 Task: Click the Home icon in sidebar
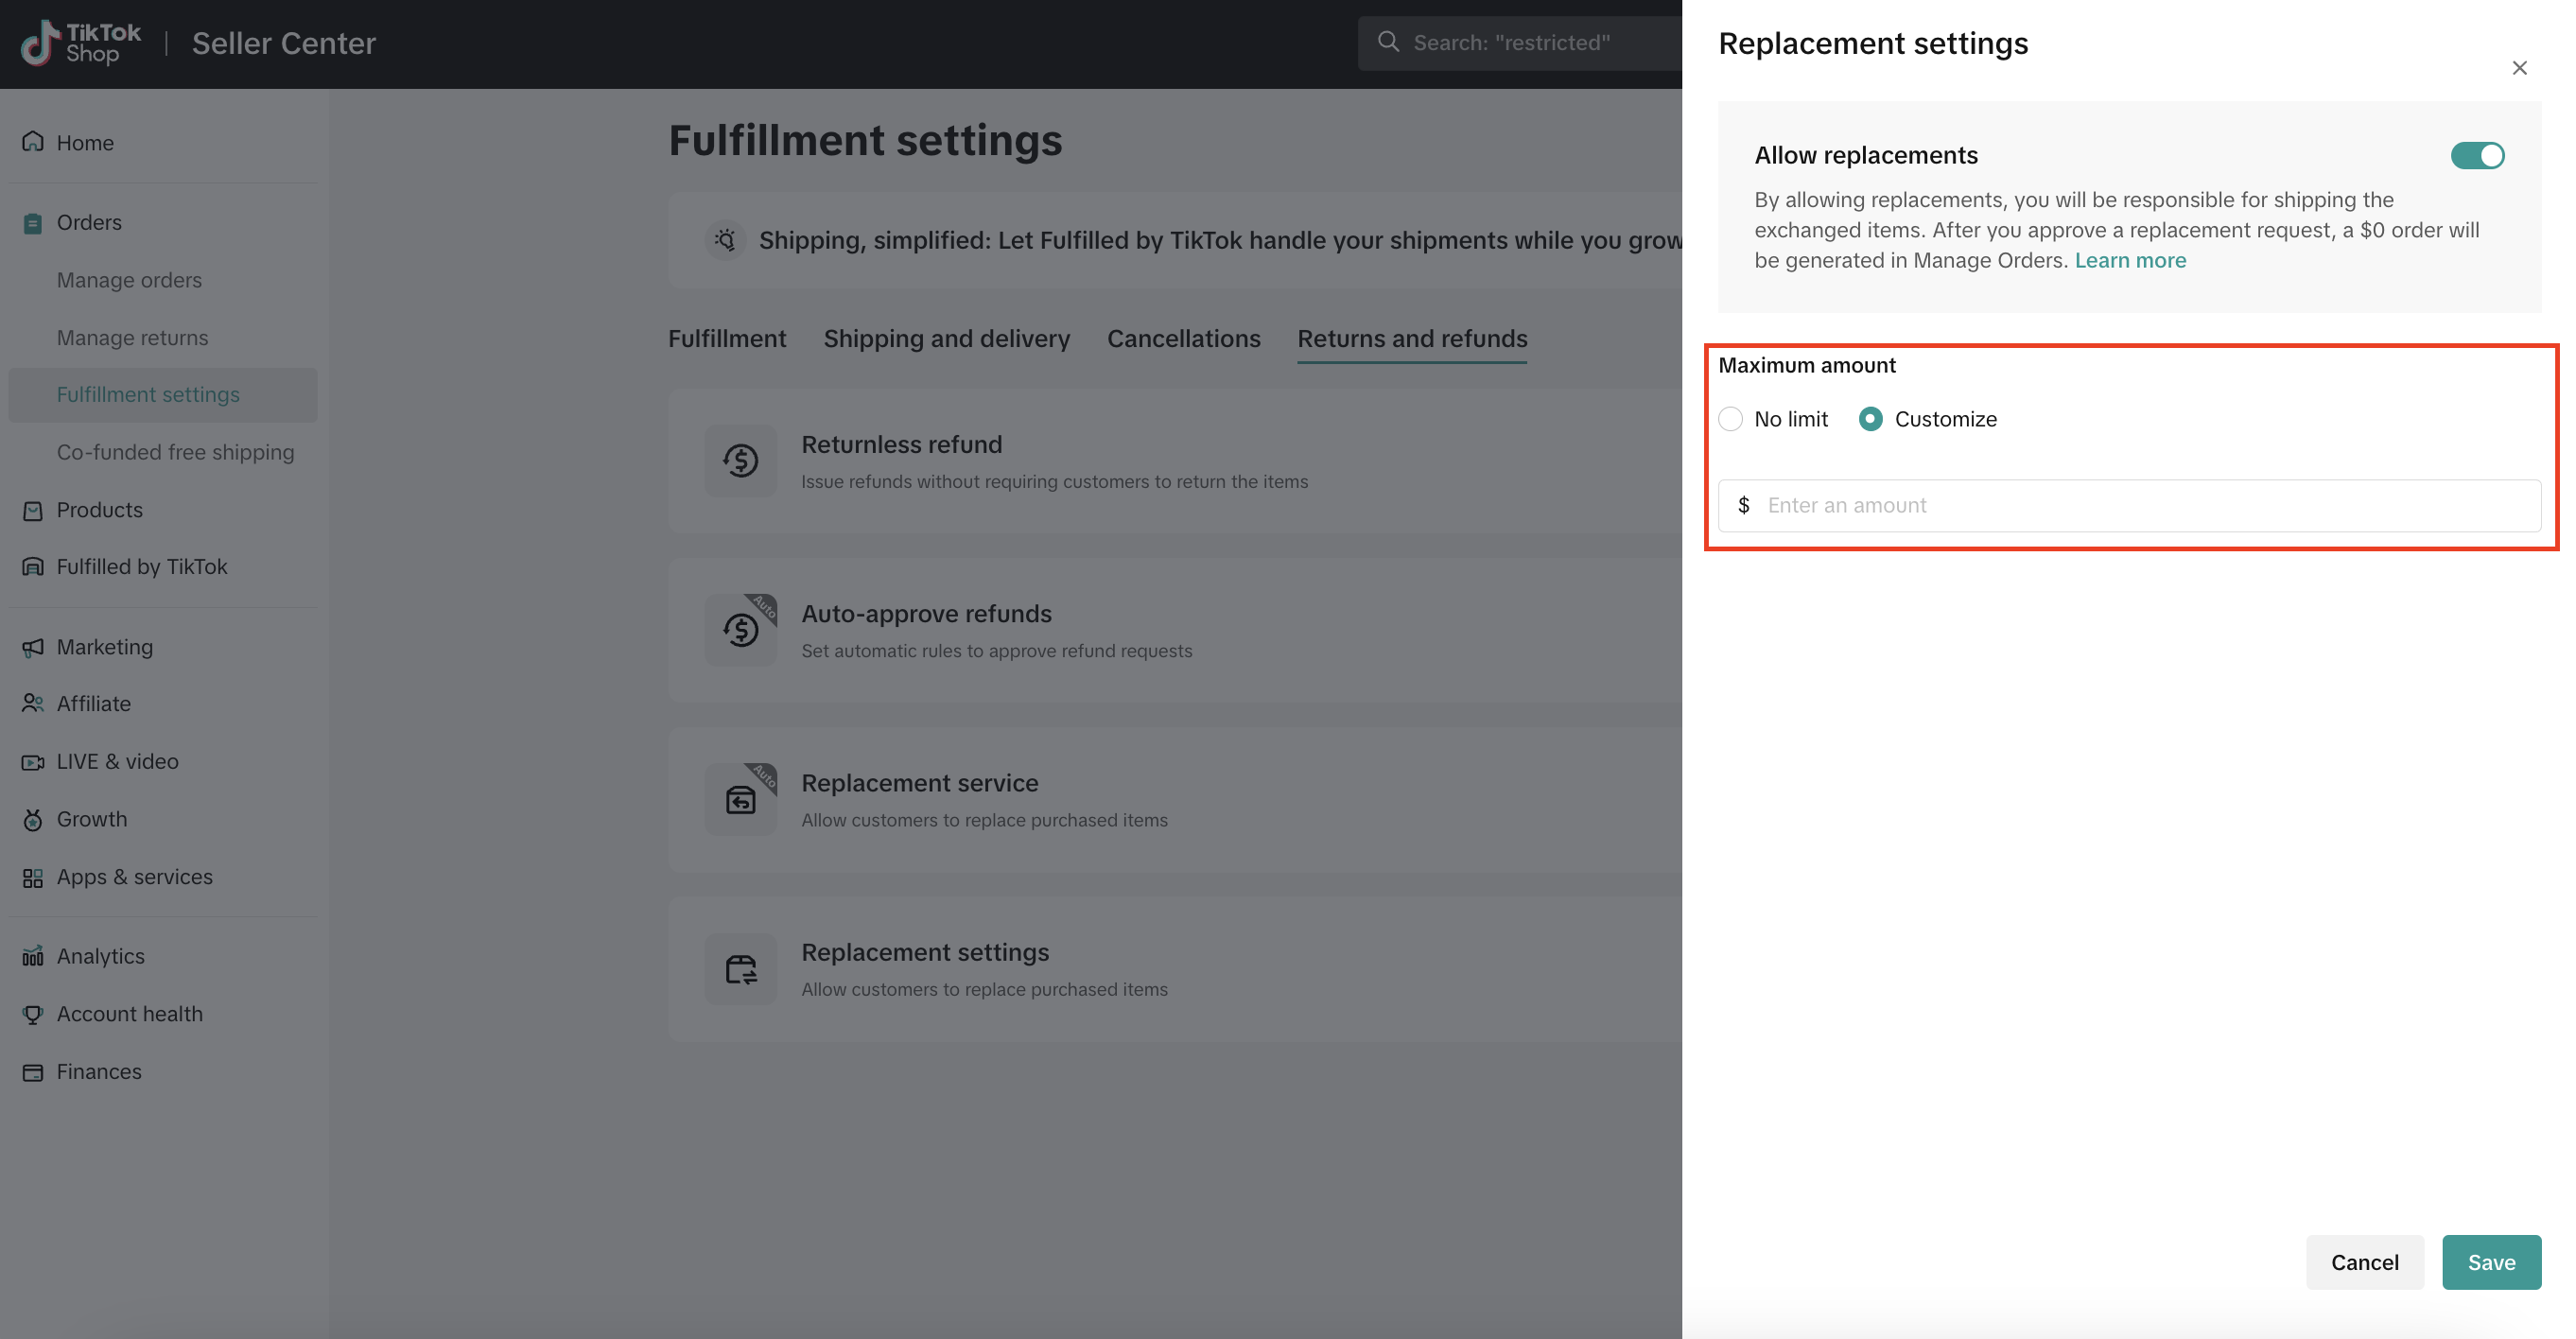tap(33, 142)
